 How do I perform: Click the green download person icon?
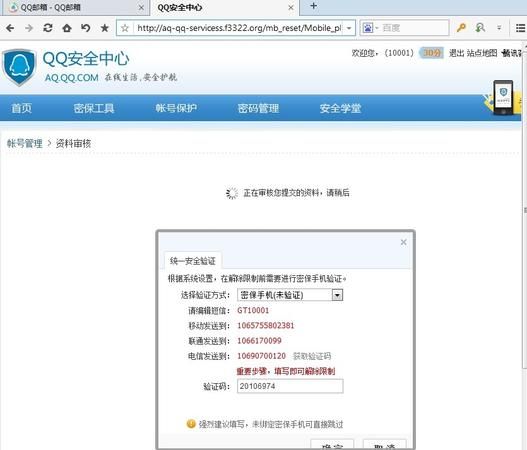click(480, 28)
